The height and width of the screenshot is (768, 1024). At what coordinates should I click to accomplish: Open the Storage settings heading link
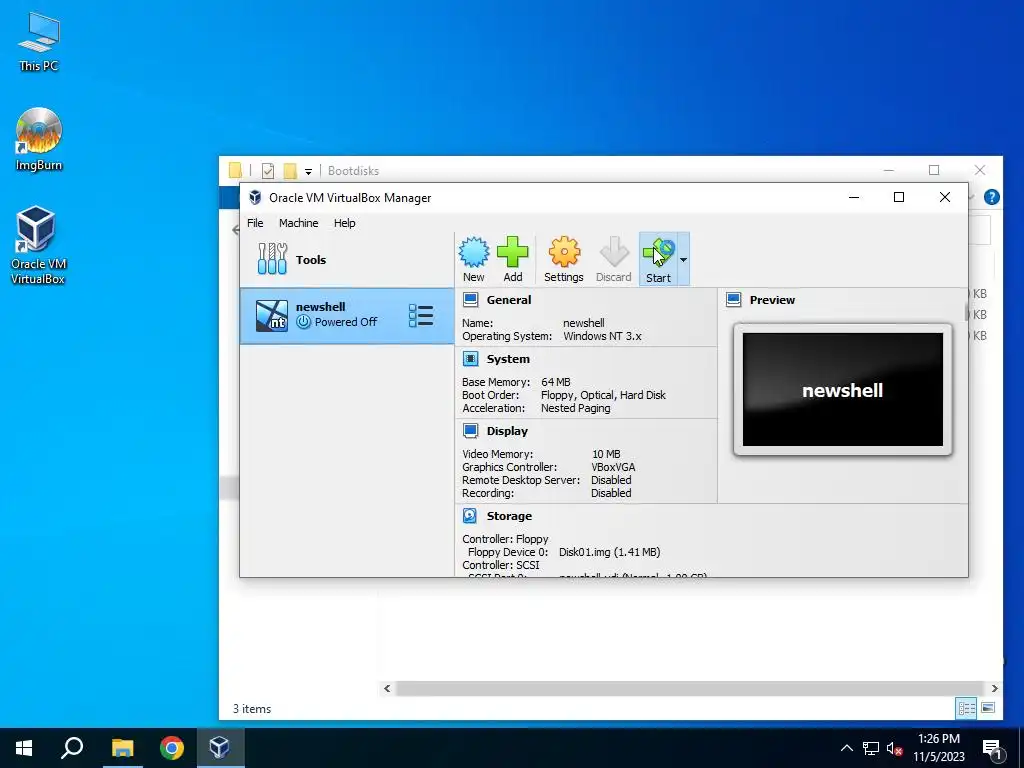(x=509, y=516)
